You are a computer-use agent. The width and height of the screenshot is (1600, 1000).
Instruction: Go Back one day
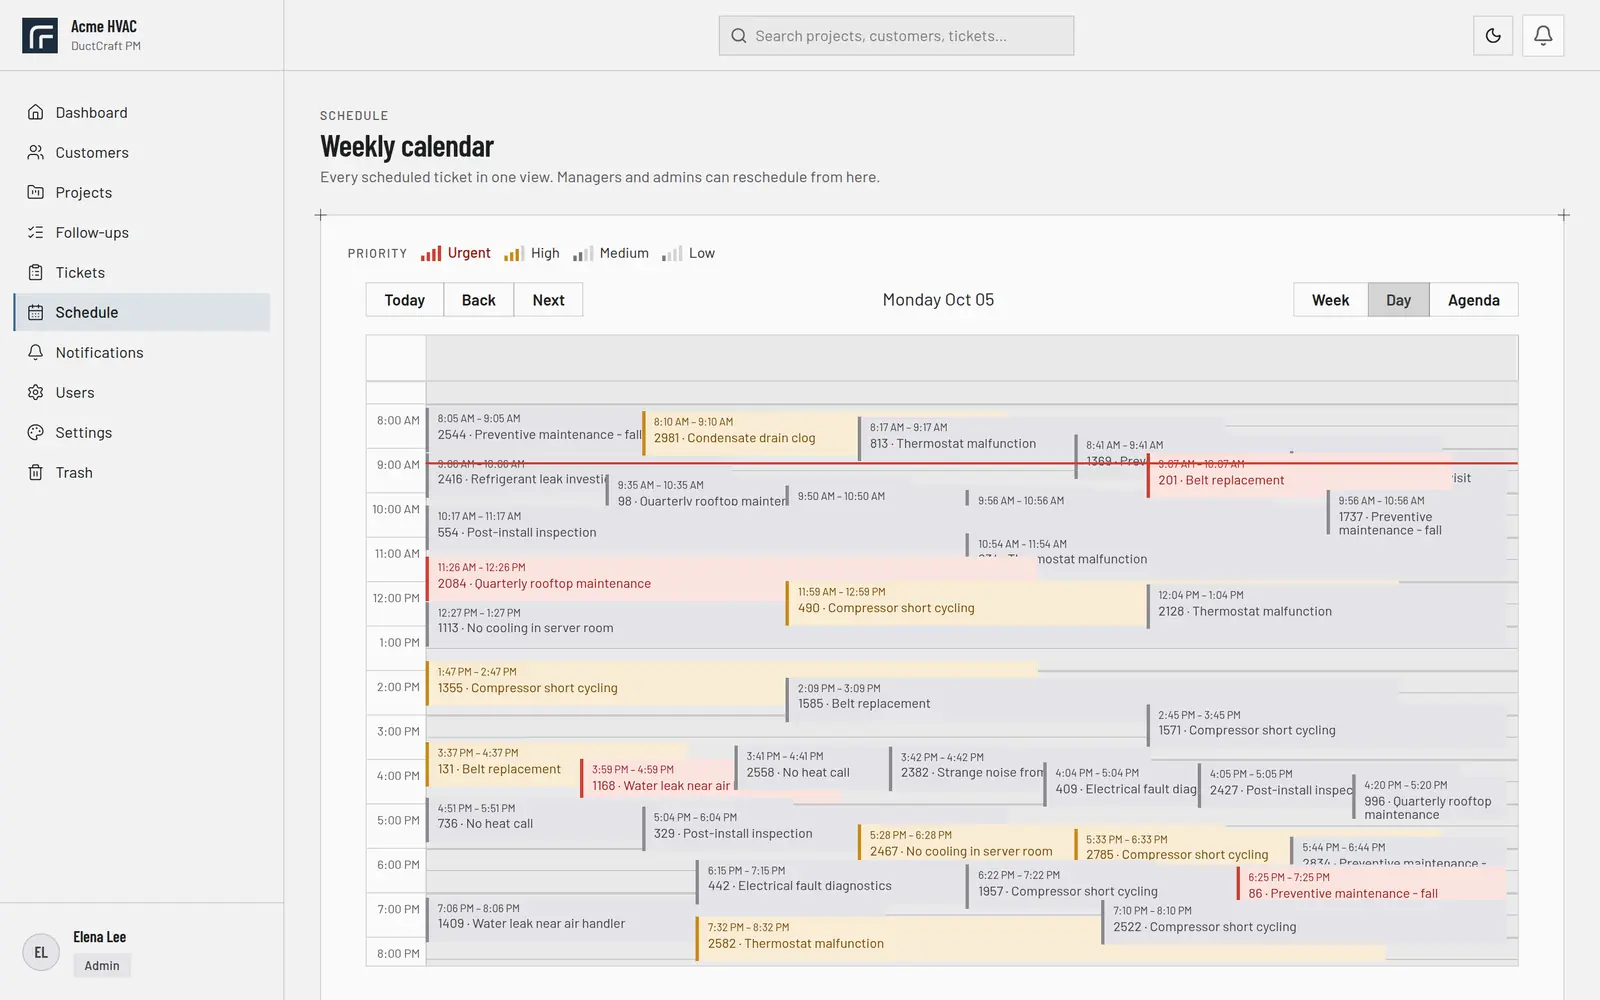478,300
